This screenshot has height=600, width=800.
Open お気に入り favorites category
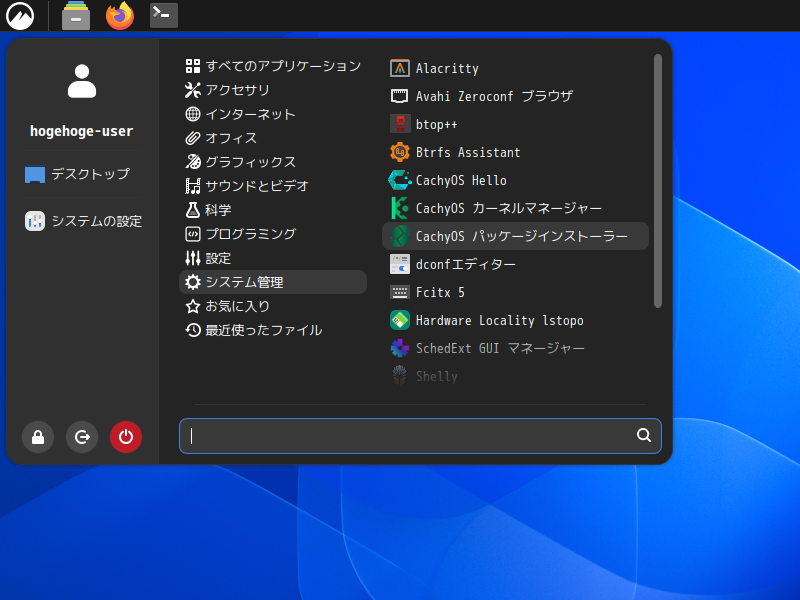click(273, 306)
